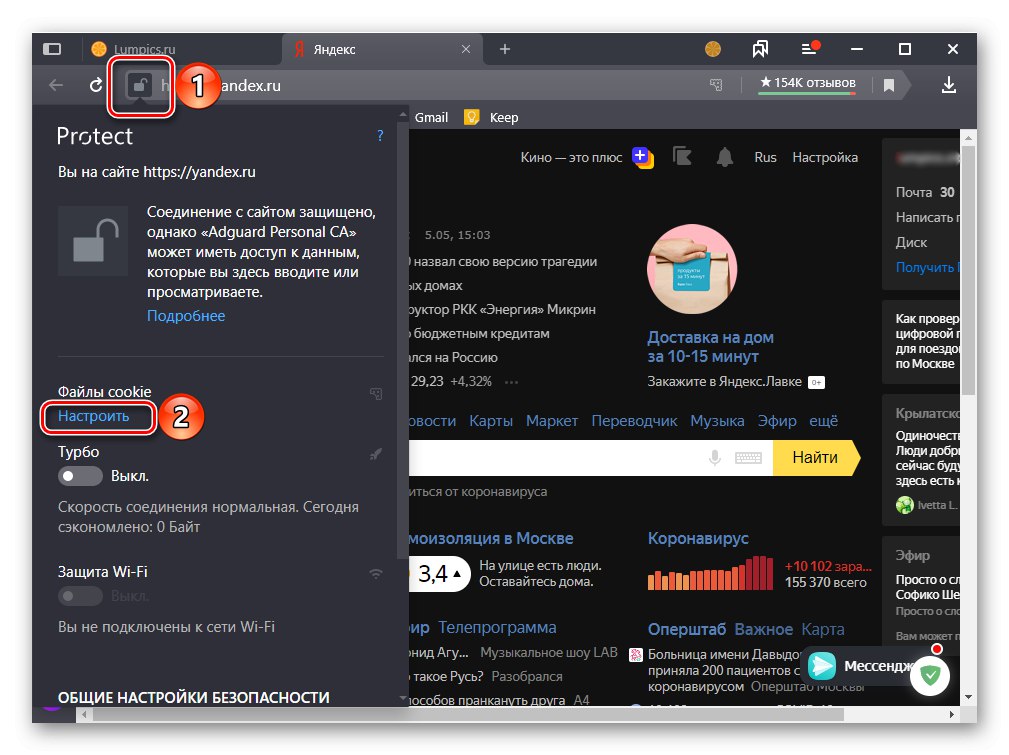Bookmark the page via the flag icon
The image size is (1009, 755).
pos(888,85)
